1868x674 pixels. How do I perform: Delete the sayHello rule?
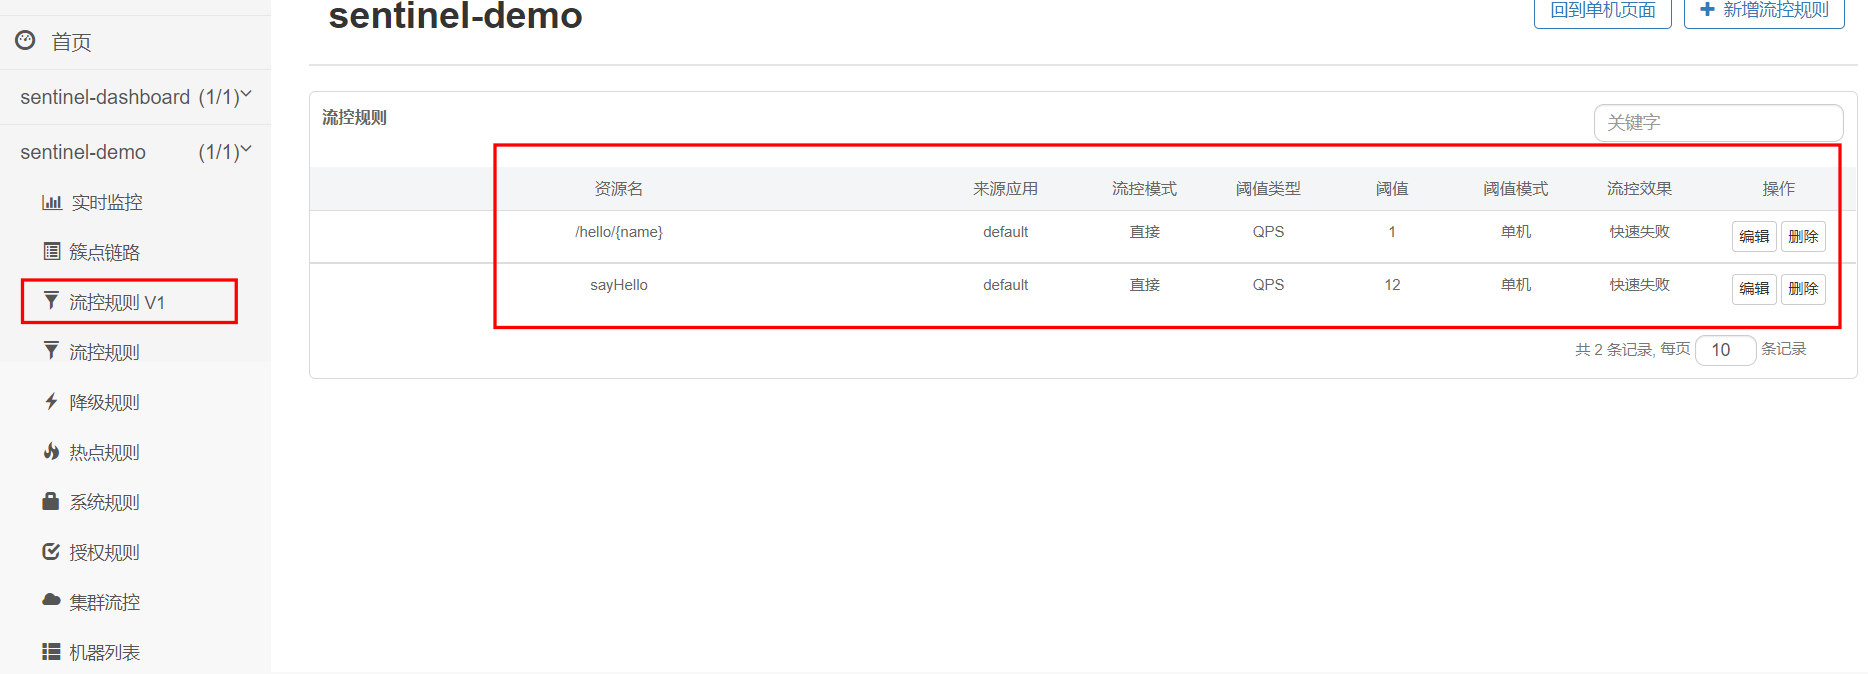point(1803,289)
